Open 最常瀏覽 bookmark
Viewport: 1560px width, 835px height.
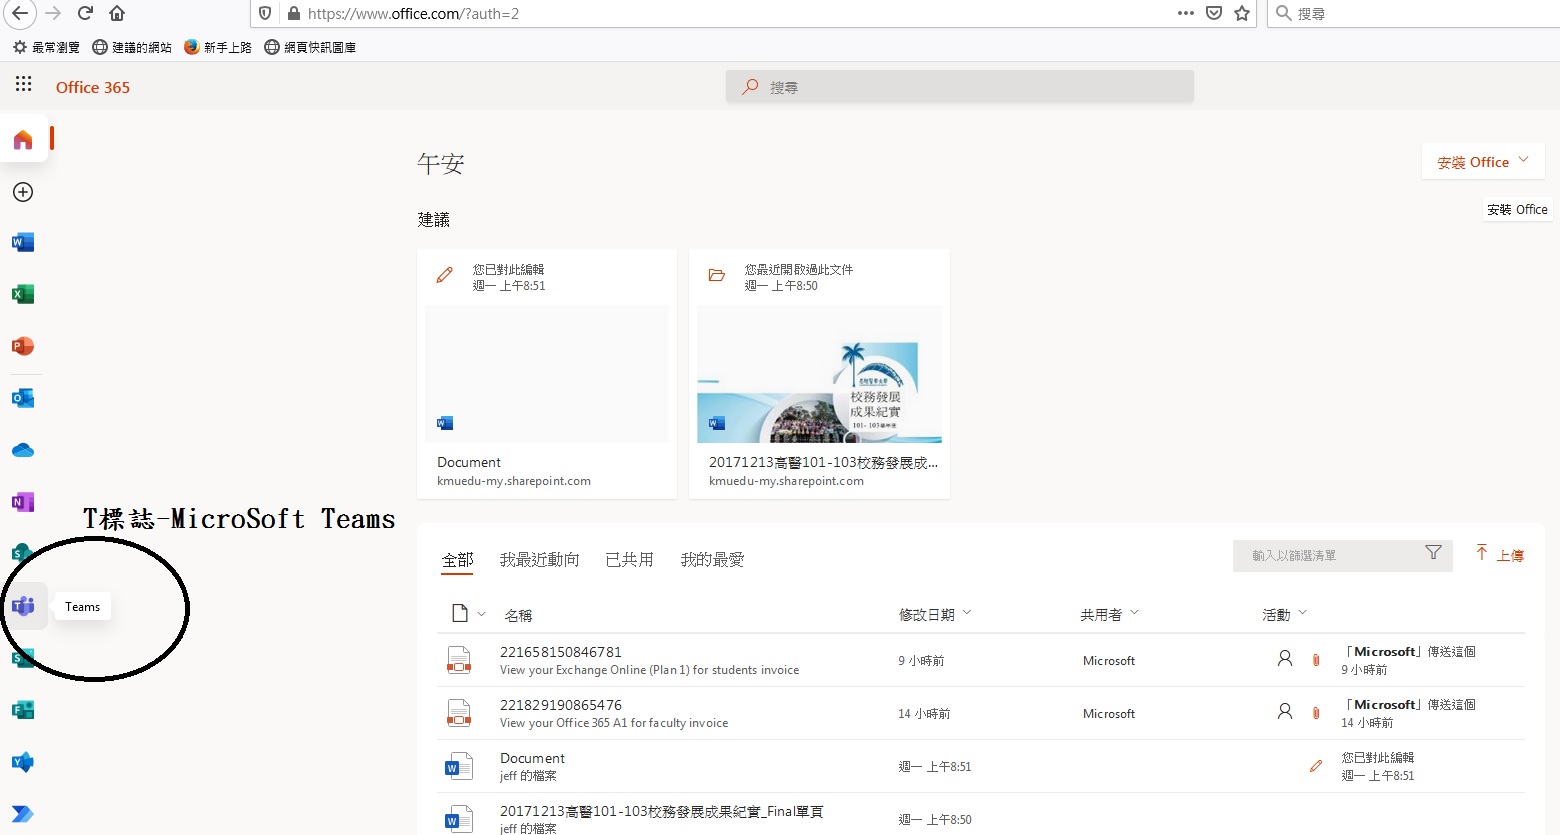[46, 47]
